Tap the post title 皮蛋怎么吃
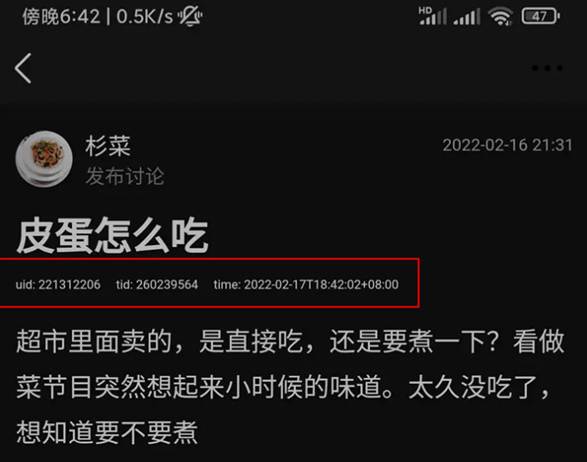Image resolution: width=587 pixels, height=462 pixels. click(x=112, y=235)
